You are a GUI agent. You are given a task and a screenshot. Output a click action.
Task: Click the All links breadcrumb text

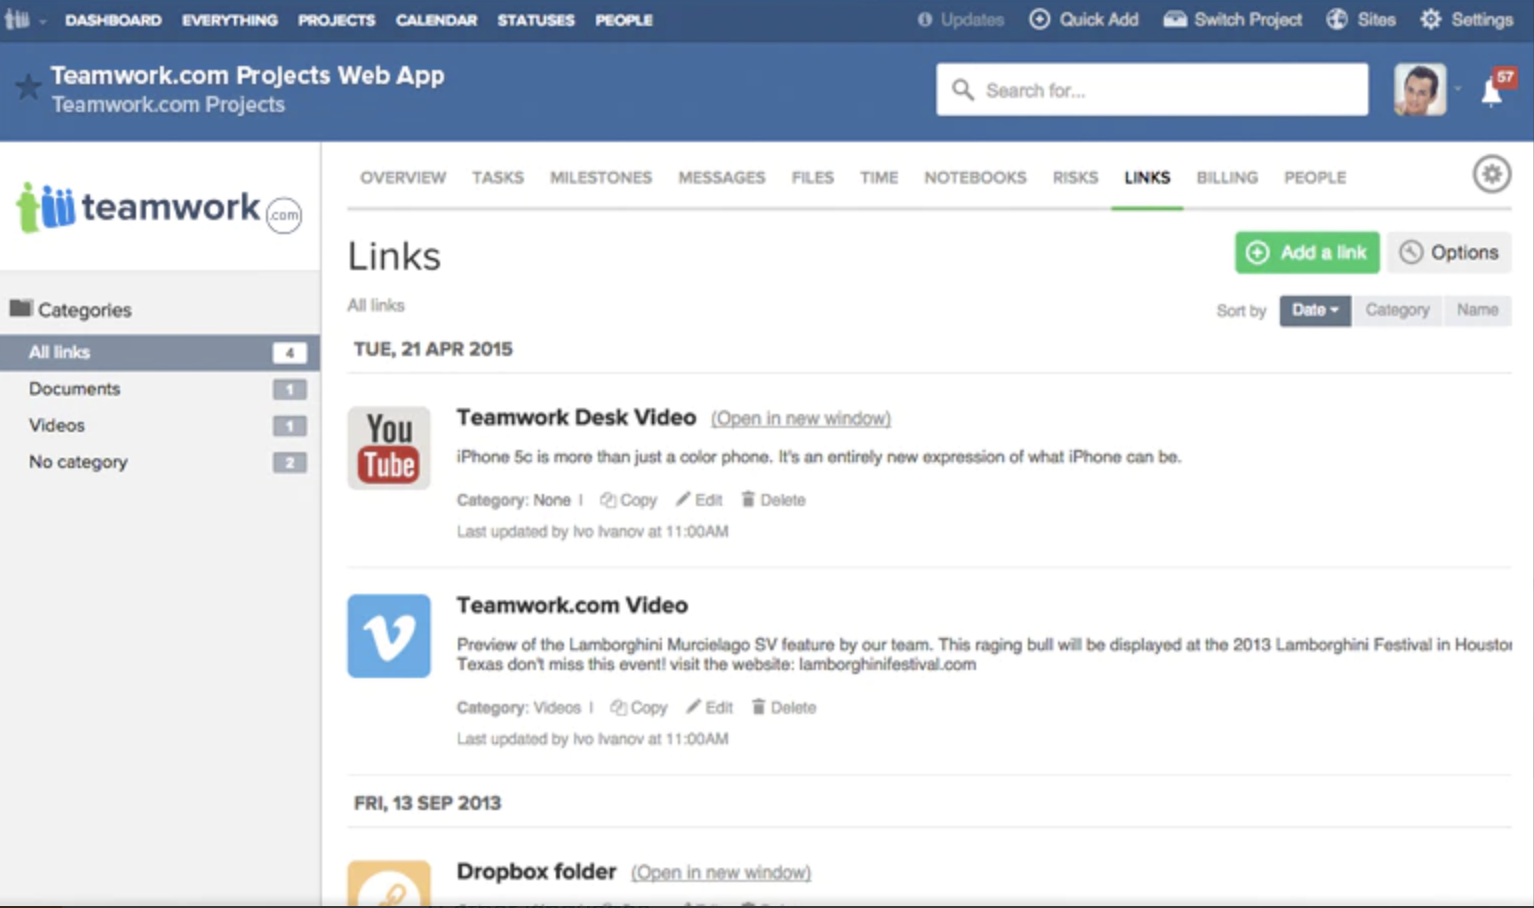pos(376,305)
